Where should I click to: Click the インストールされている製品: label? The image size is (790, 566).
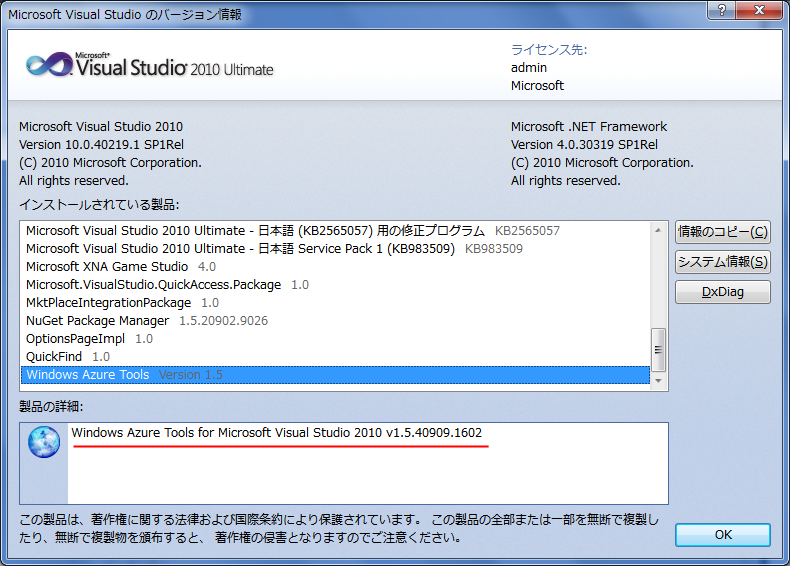click(x=99, y=205)
